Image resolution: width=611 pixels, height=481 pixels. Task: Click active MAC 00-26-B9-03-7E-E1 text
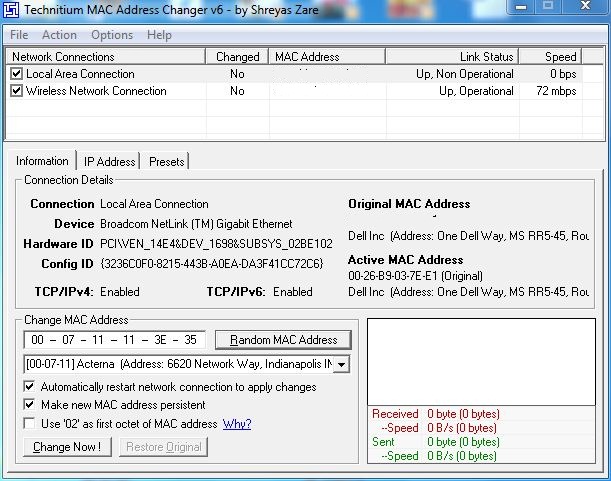click(x=415, y=276)
